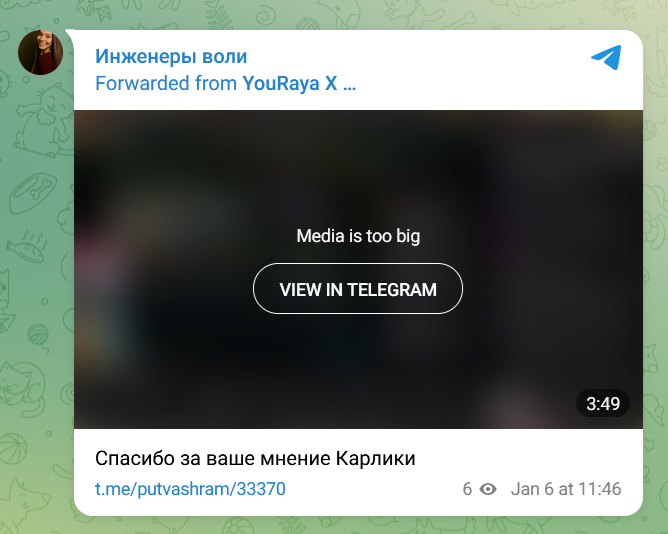The height and width of the screenshot is (534, 668).
Task: Click the word Карлики in caption
Action: 375,459
